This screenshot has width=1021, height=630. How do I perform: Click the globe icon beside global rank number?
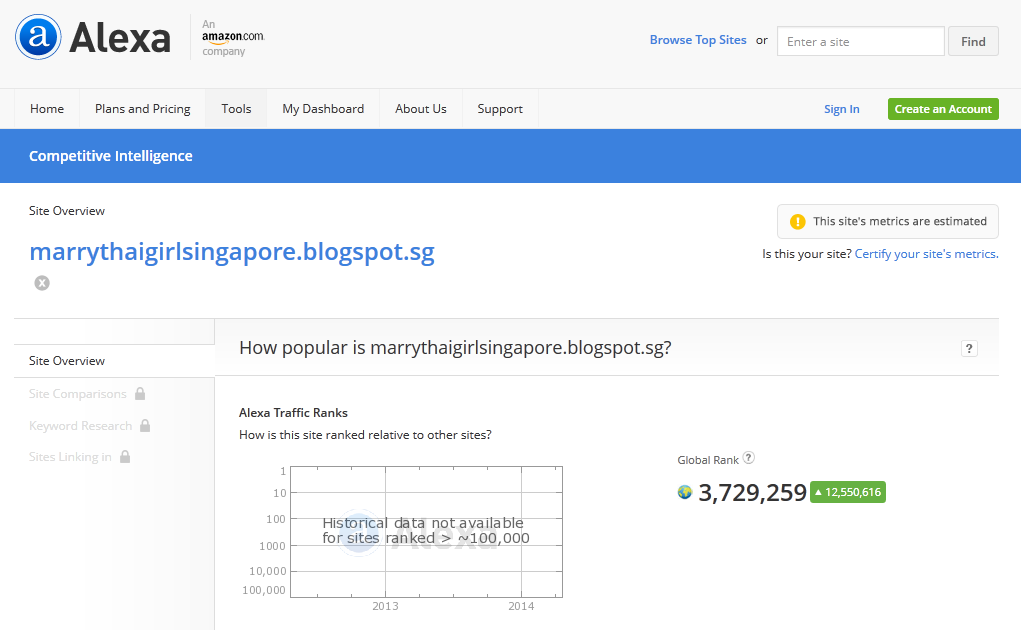click(x=684, y=492)
